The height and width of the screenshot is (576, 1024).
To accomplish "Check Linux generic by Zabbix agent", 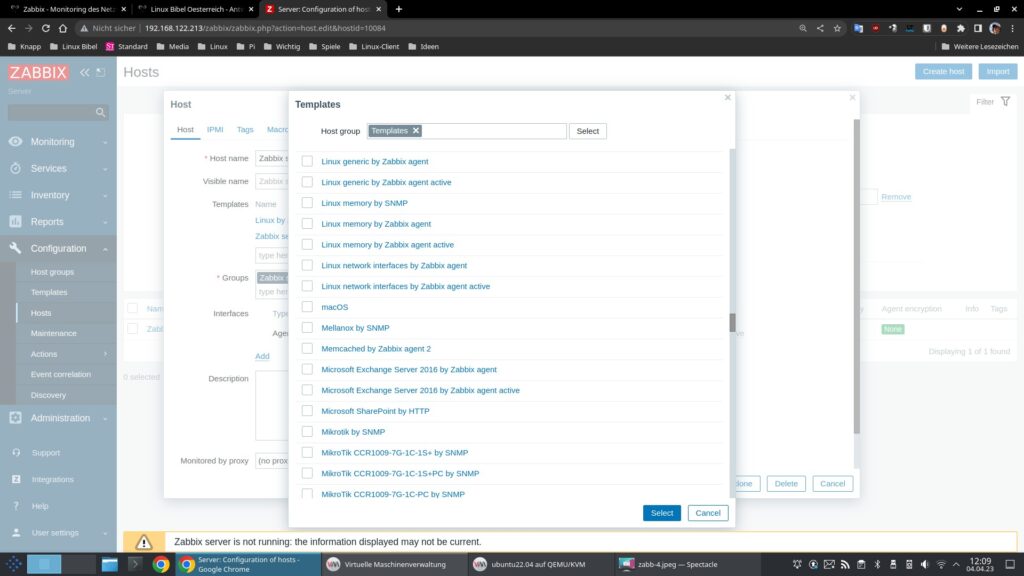I will [307, 161].
